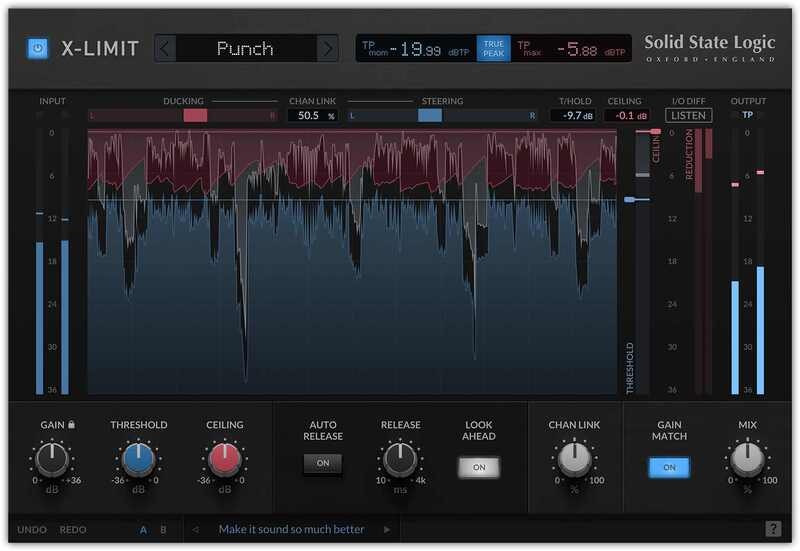Click the Chan Link percentage value field
The height and width of the screenshot is (551, 800).
313,116
